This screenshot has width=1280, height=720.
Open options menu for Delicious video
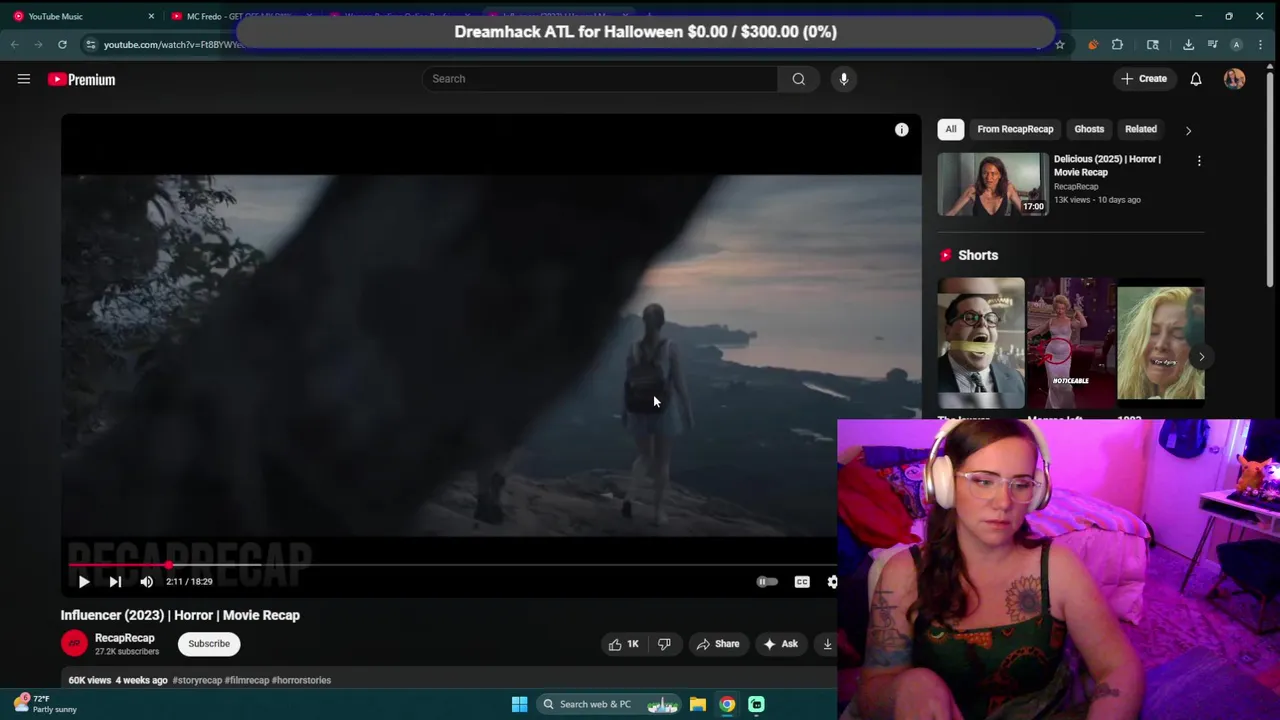point(1199,160)
